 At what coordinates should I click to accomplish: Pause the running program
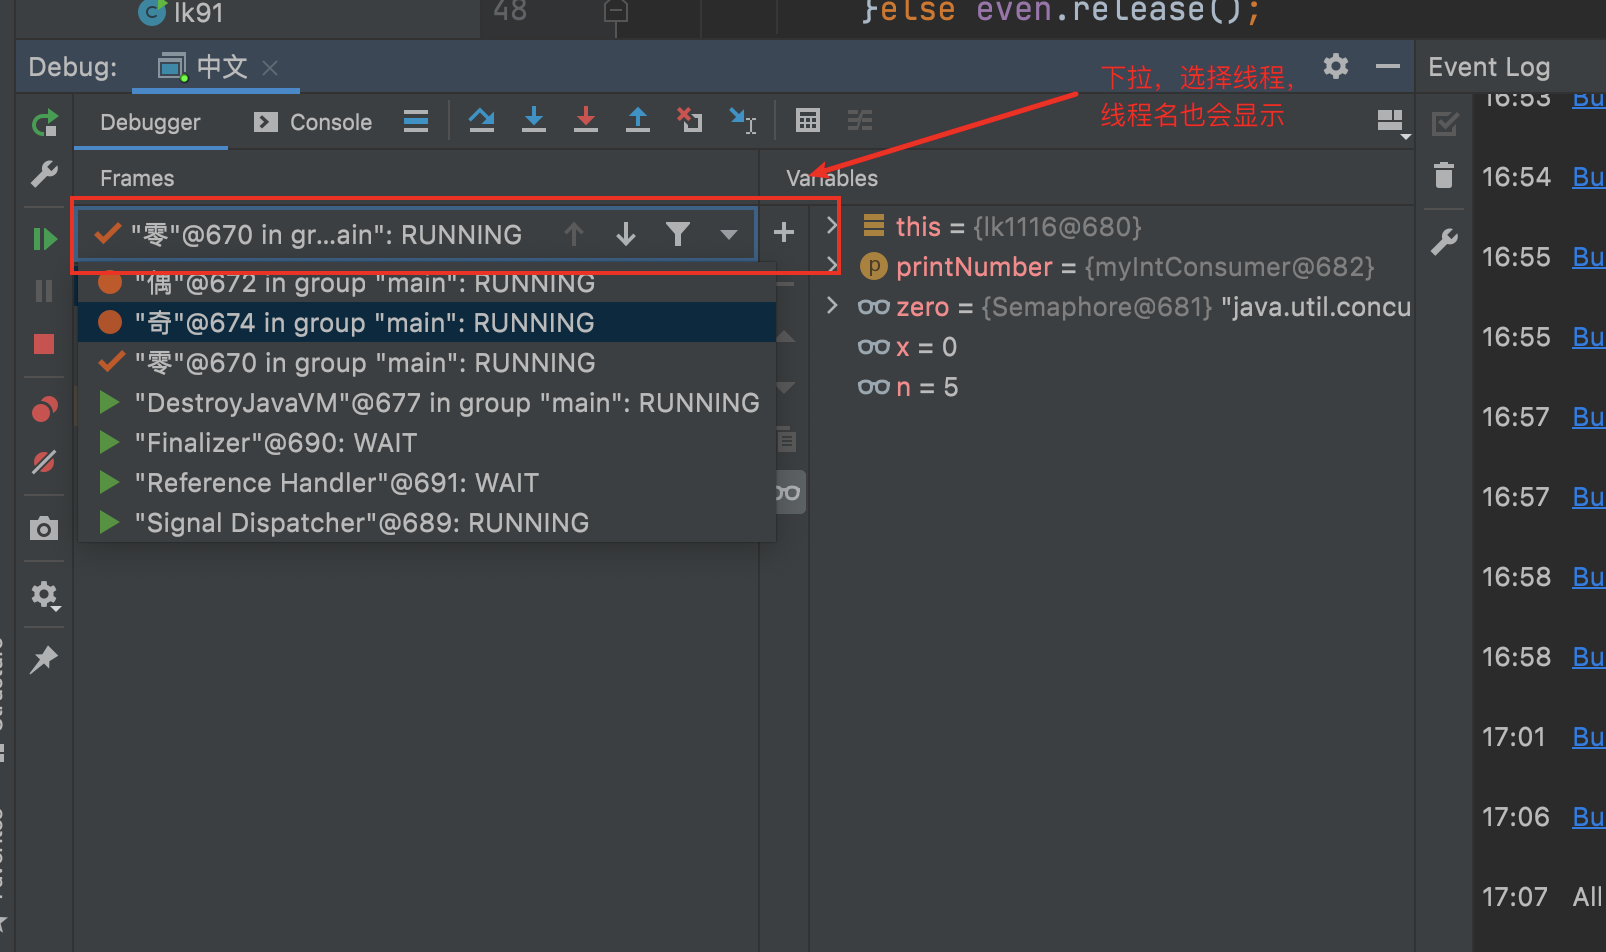44,291
